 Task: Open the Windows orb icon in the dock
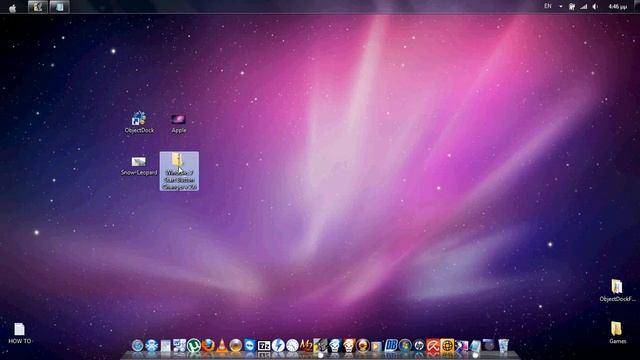pyautogui.click(x=405, y=345)
